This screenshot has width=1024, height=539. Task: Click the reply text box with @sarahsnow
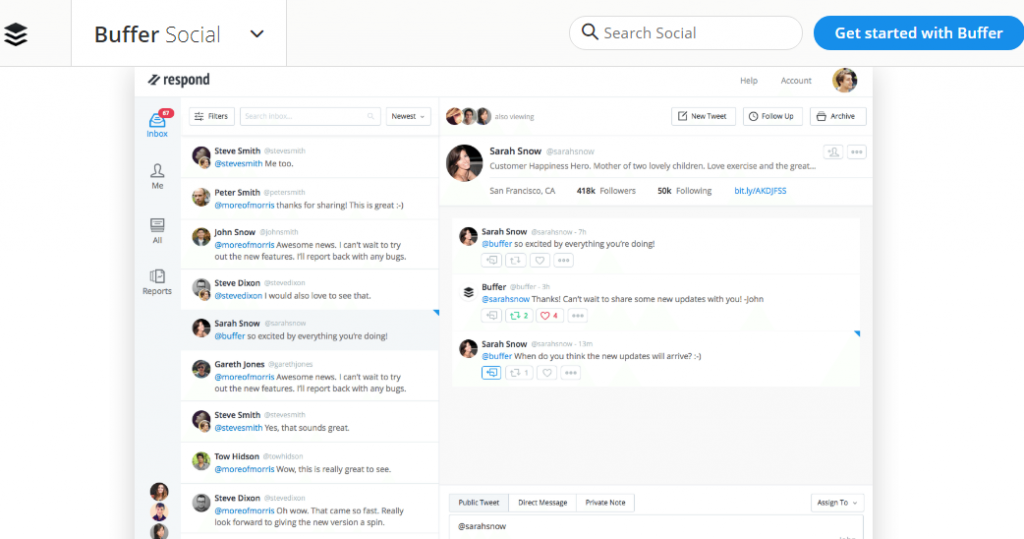click(x=656, y=527)
